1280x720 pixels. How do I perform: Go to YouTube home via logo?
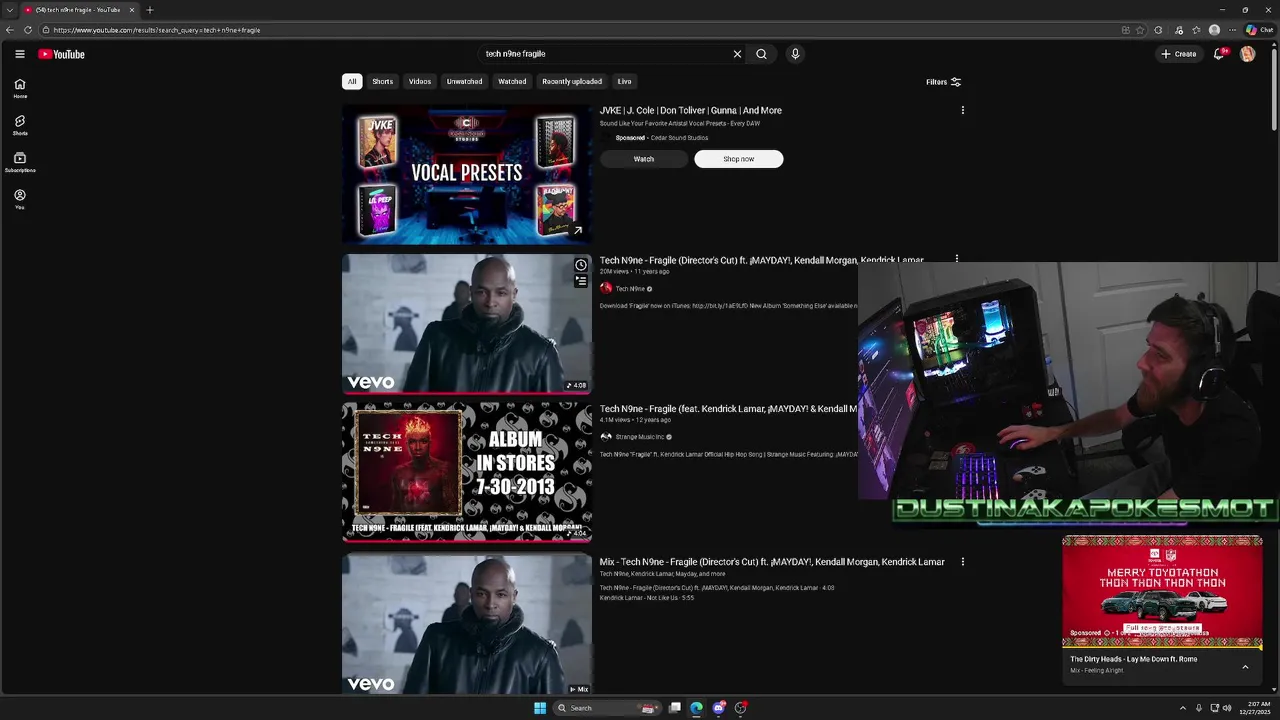click(61, 54)
